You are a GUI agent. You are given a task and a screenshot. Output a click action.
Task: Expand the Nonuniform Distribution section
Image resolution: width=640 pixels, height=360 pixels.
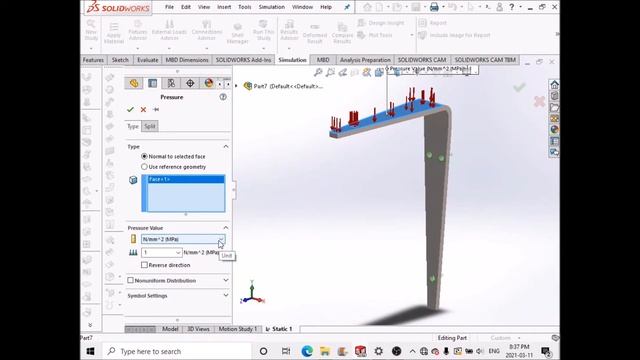(226, 280)
